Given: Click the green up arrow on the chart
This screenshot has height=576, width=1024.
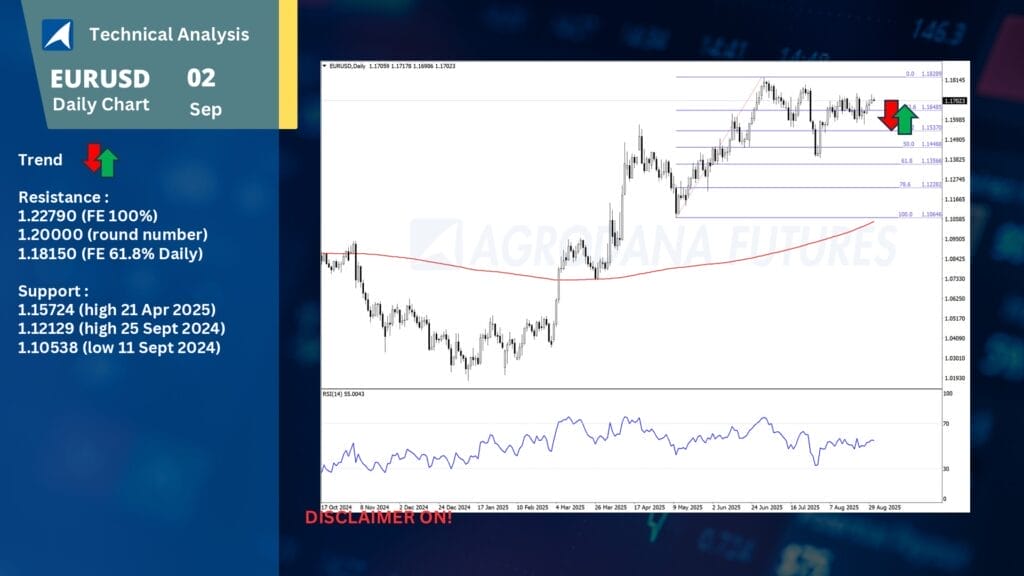Looking at the screenshot, I should [905, 120].
